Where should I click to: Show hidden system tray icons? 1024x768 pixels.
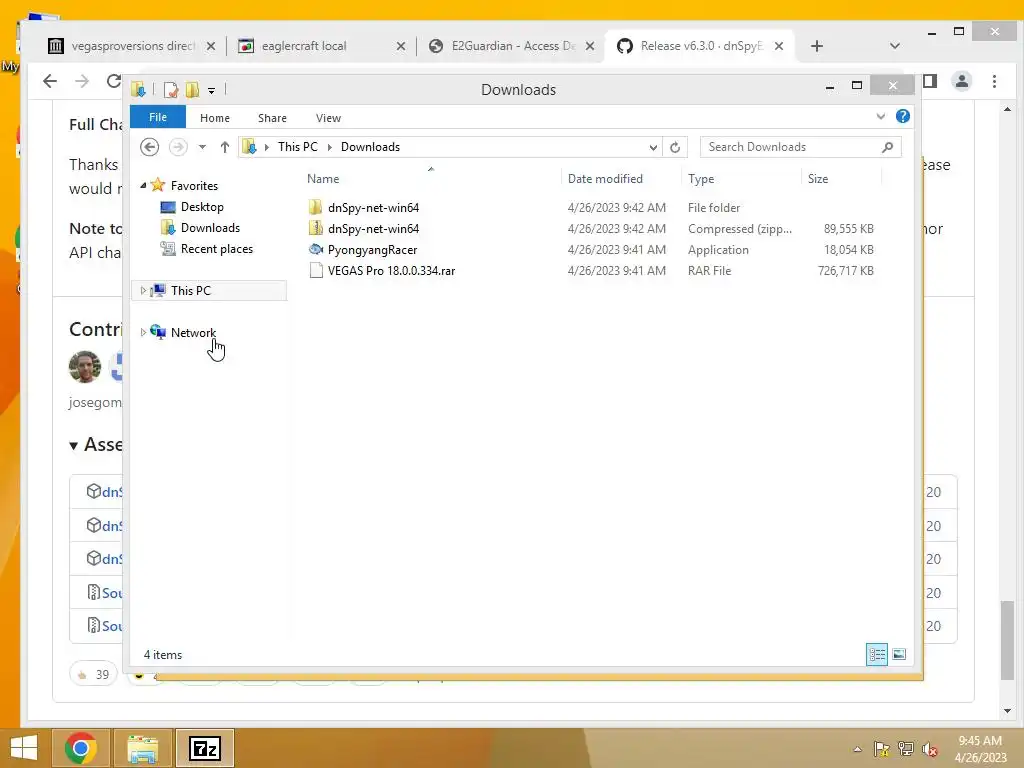(x=857, y=749)
